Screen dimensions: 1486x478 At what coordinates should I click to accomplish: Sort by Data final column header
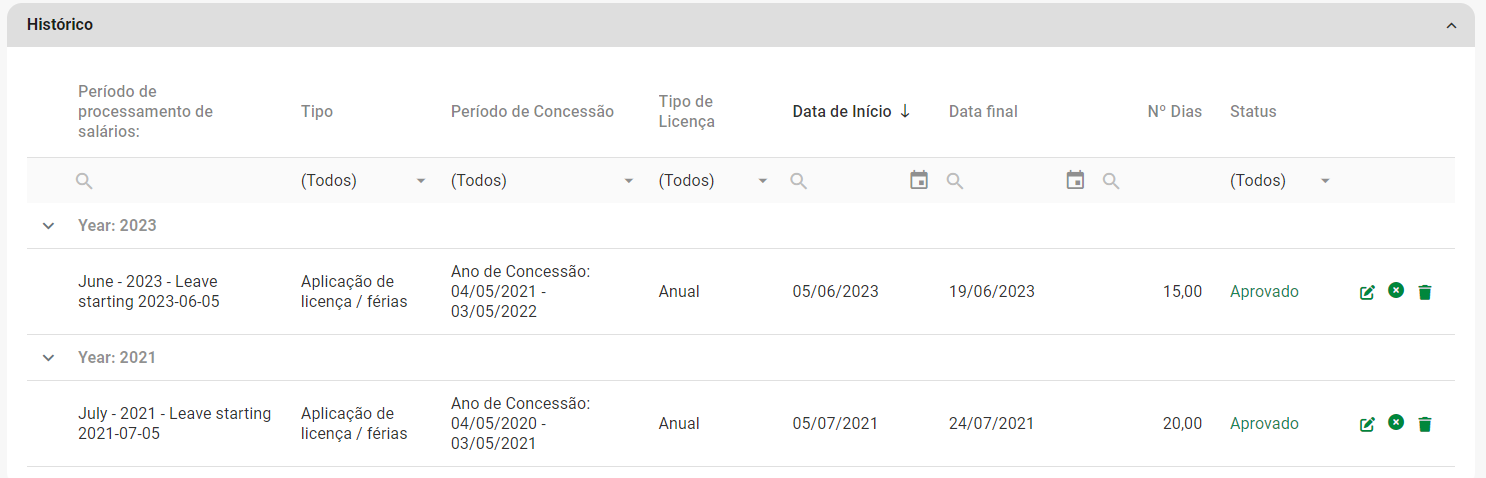point(983,112)
